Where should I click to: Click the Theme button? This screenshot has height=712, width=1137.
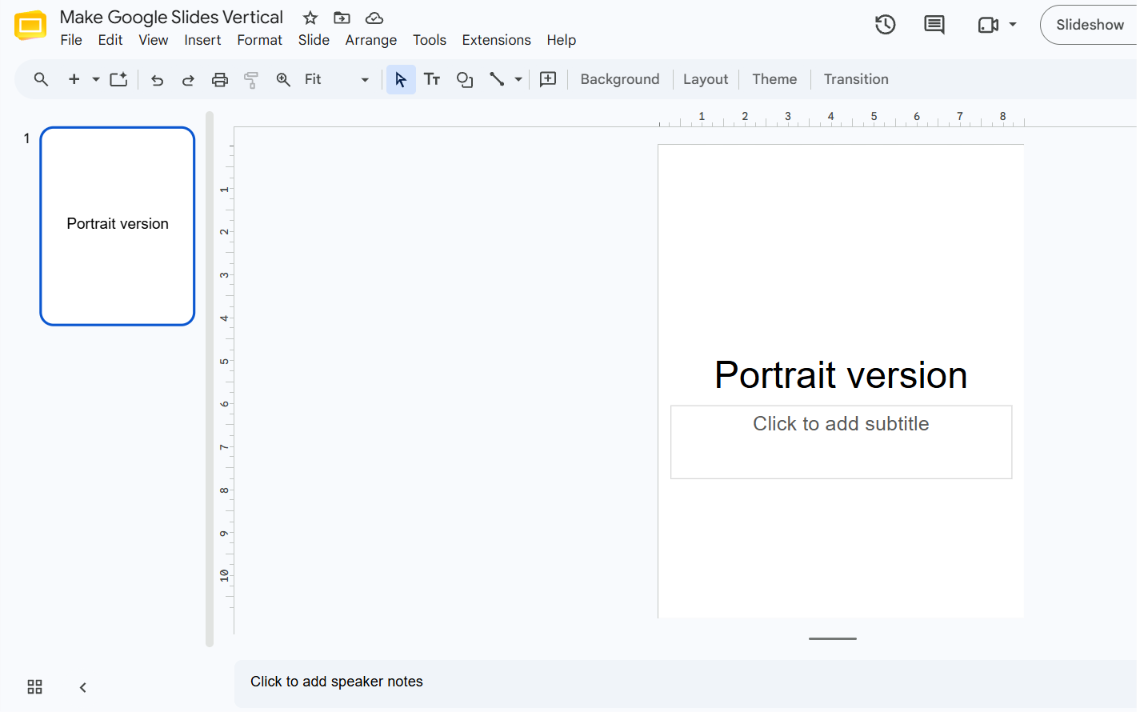pyautogui.click(x=774, y=79)
